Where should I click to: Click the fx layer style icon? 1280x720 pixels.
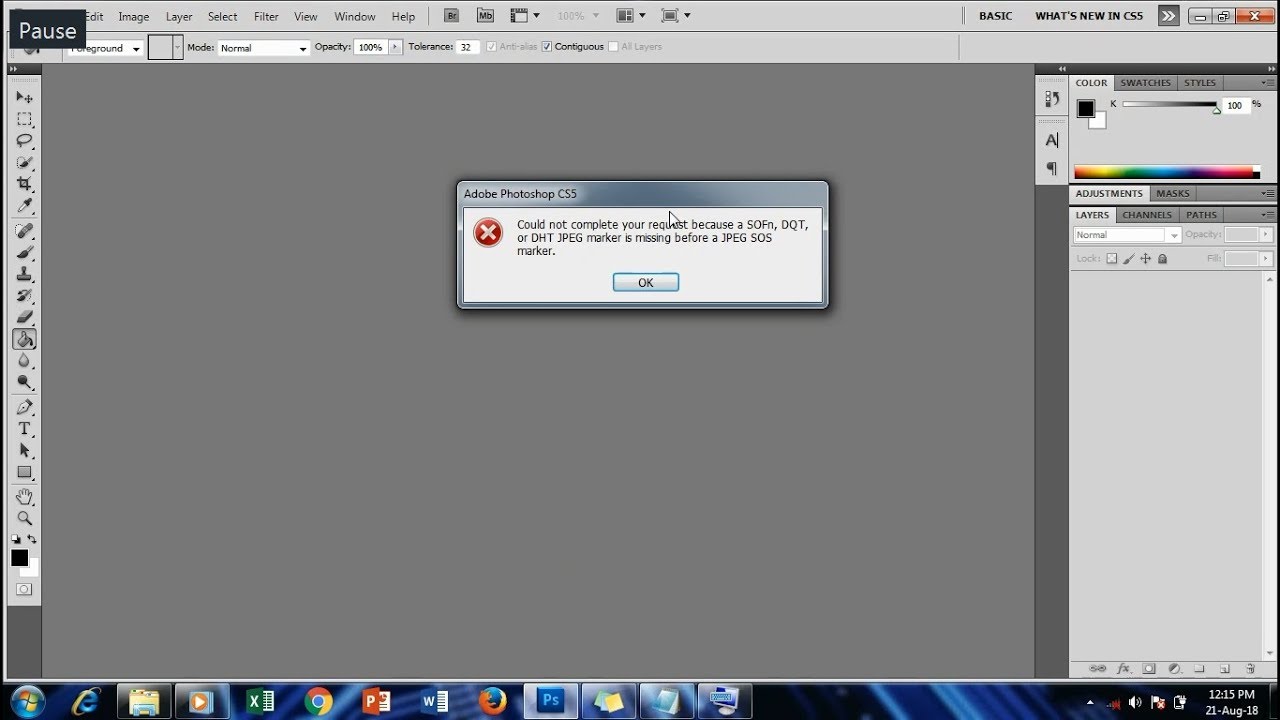pyautogui.click(x=1123, y=668)
